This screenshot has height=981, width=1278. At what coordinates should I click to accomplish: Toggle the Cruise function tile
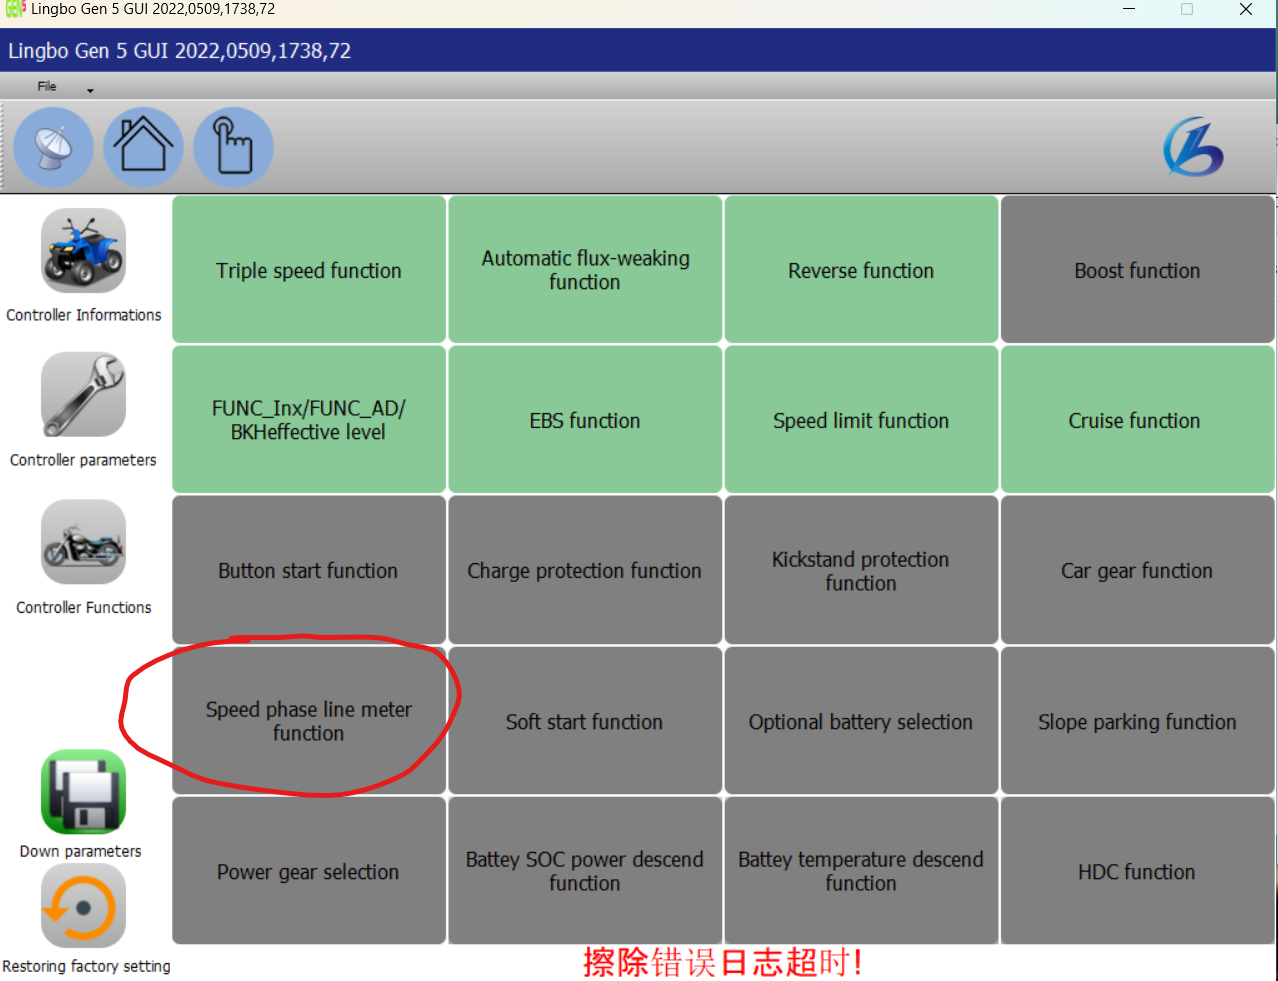[x=1137, y=420]
